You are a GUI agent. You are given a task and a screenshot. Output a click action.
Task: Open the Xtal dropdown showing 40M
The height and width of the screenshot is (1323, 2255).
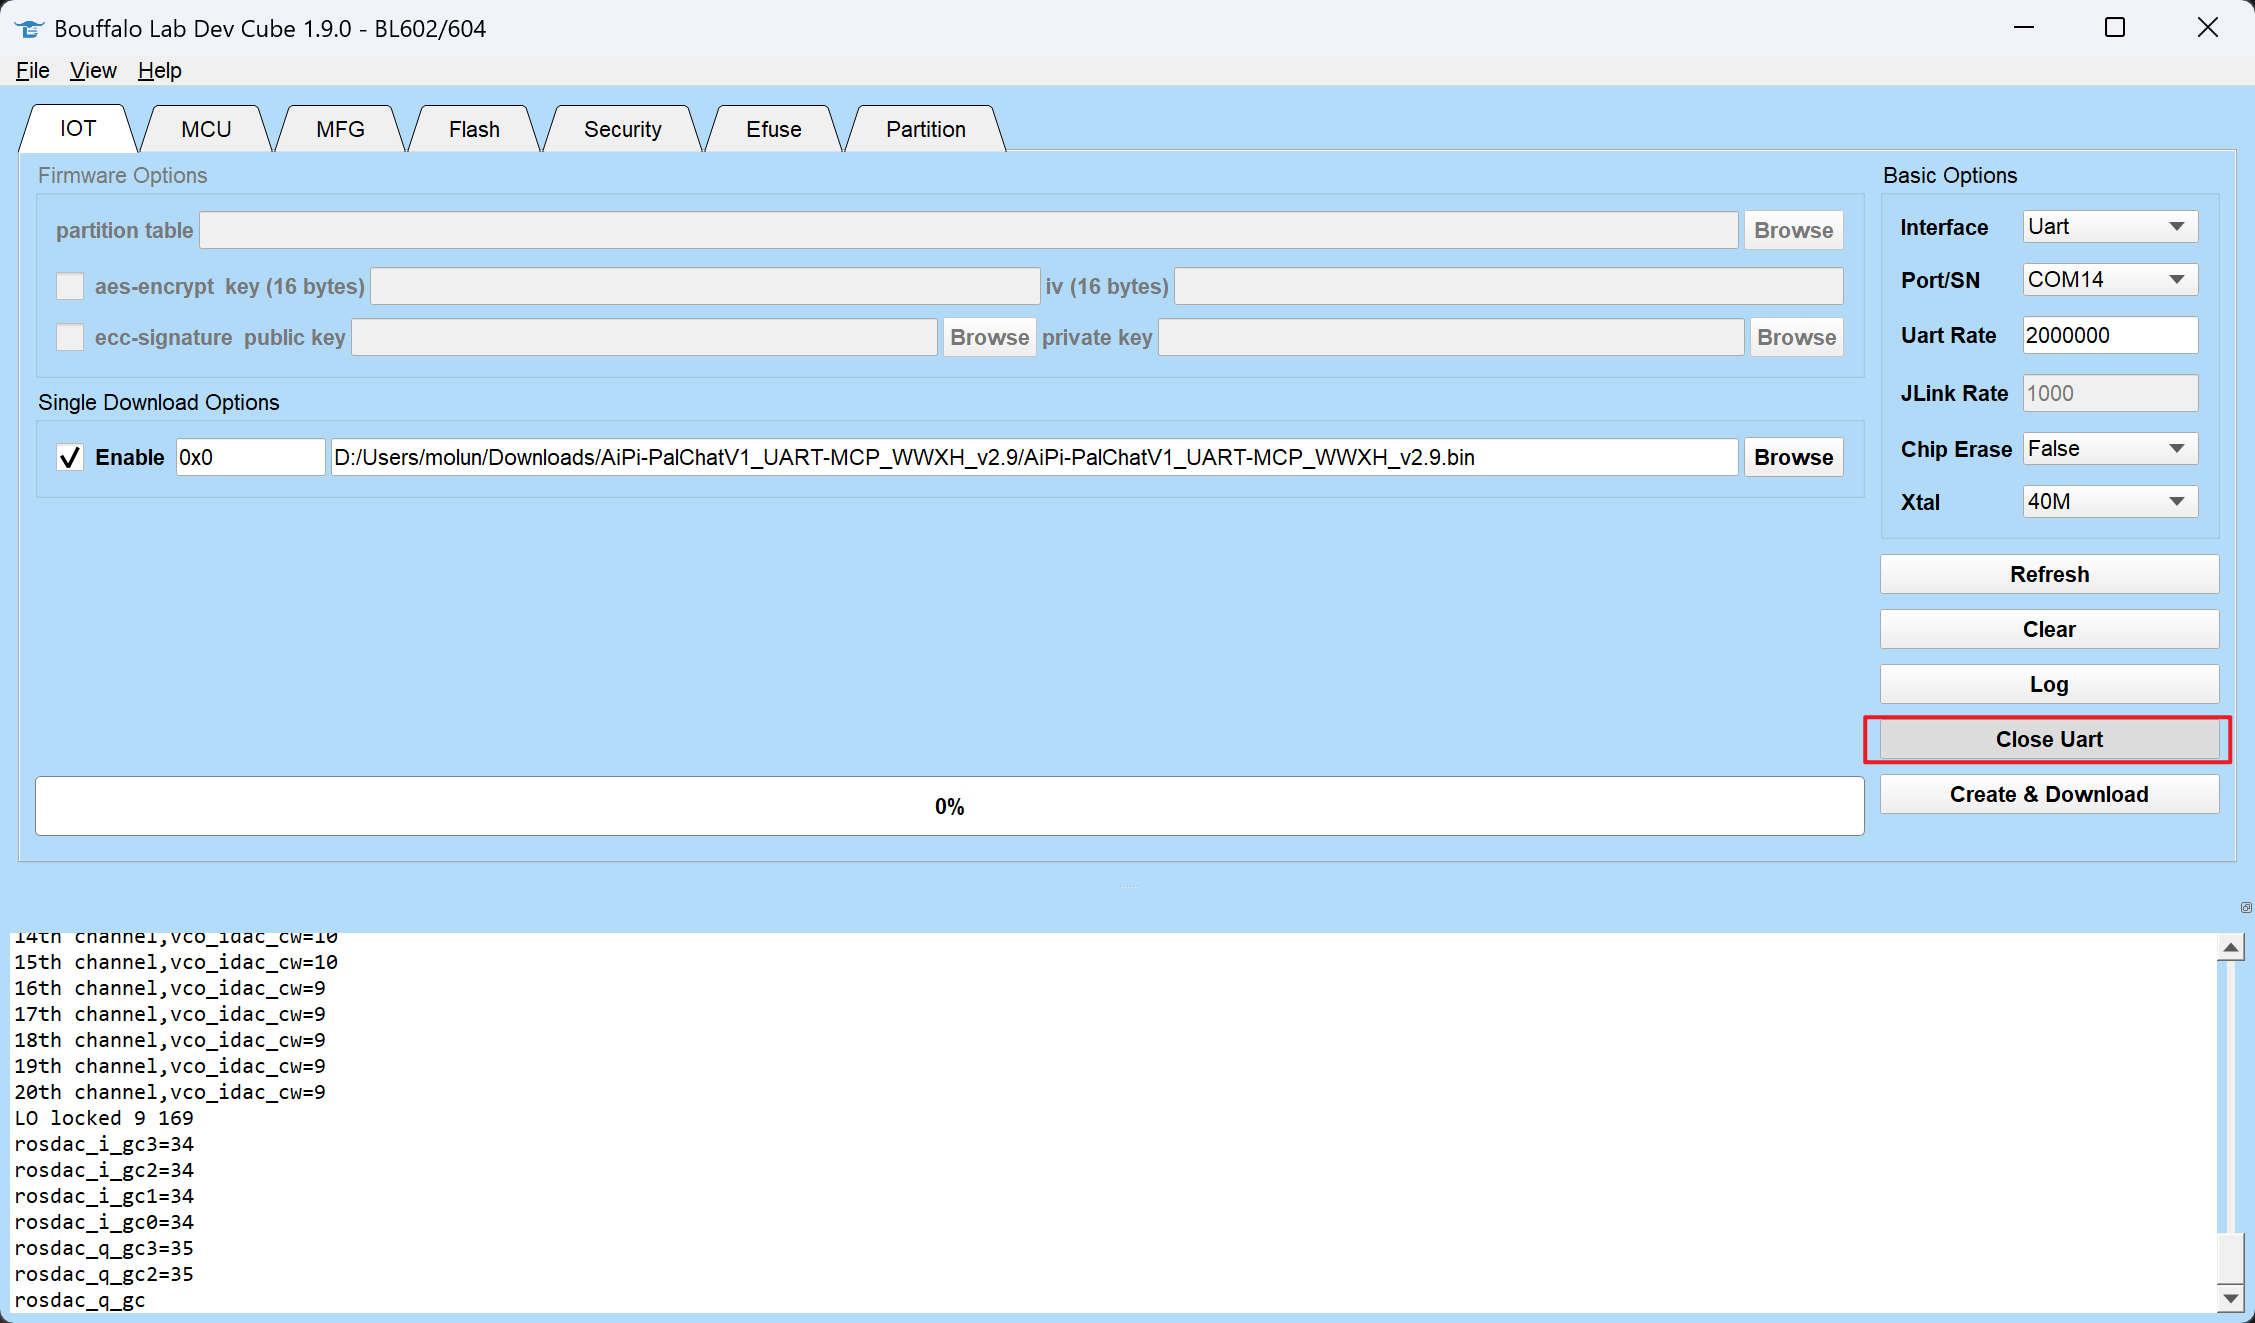(x=2110, y=502)
